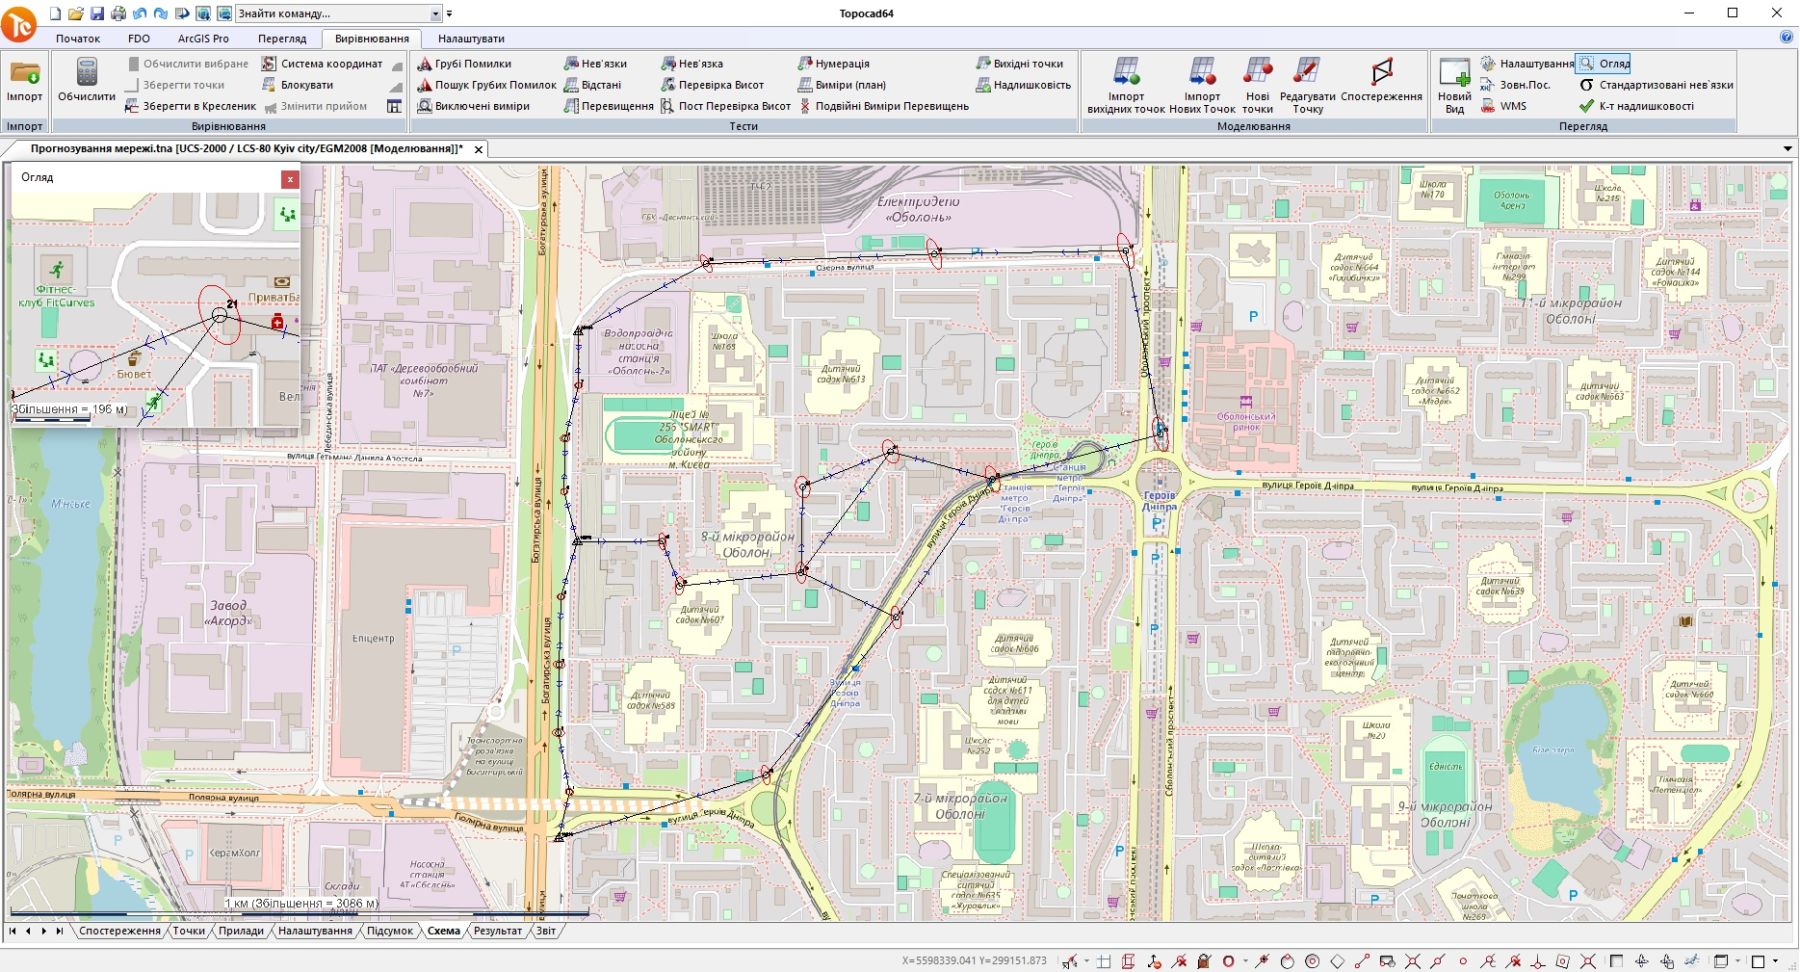Click Блокувати in the adjustment group

click(x=298, y=85)
